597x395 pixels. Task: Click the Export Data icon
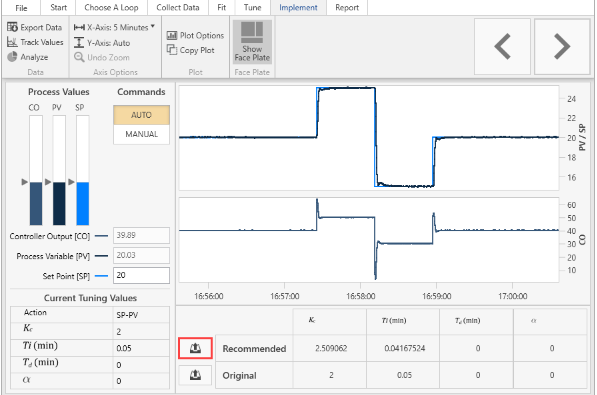12,27
